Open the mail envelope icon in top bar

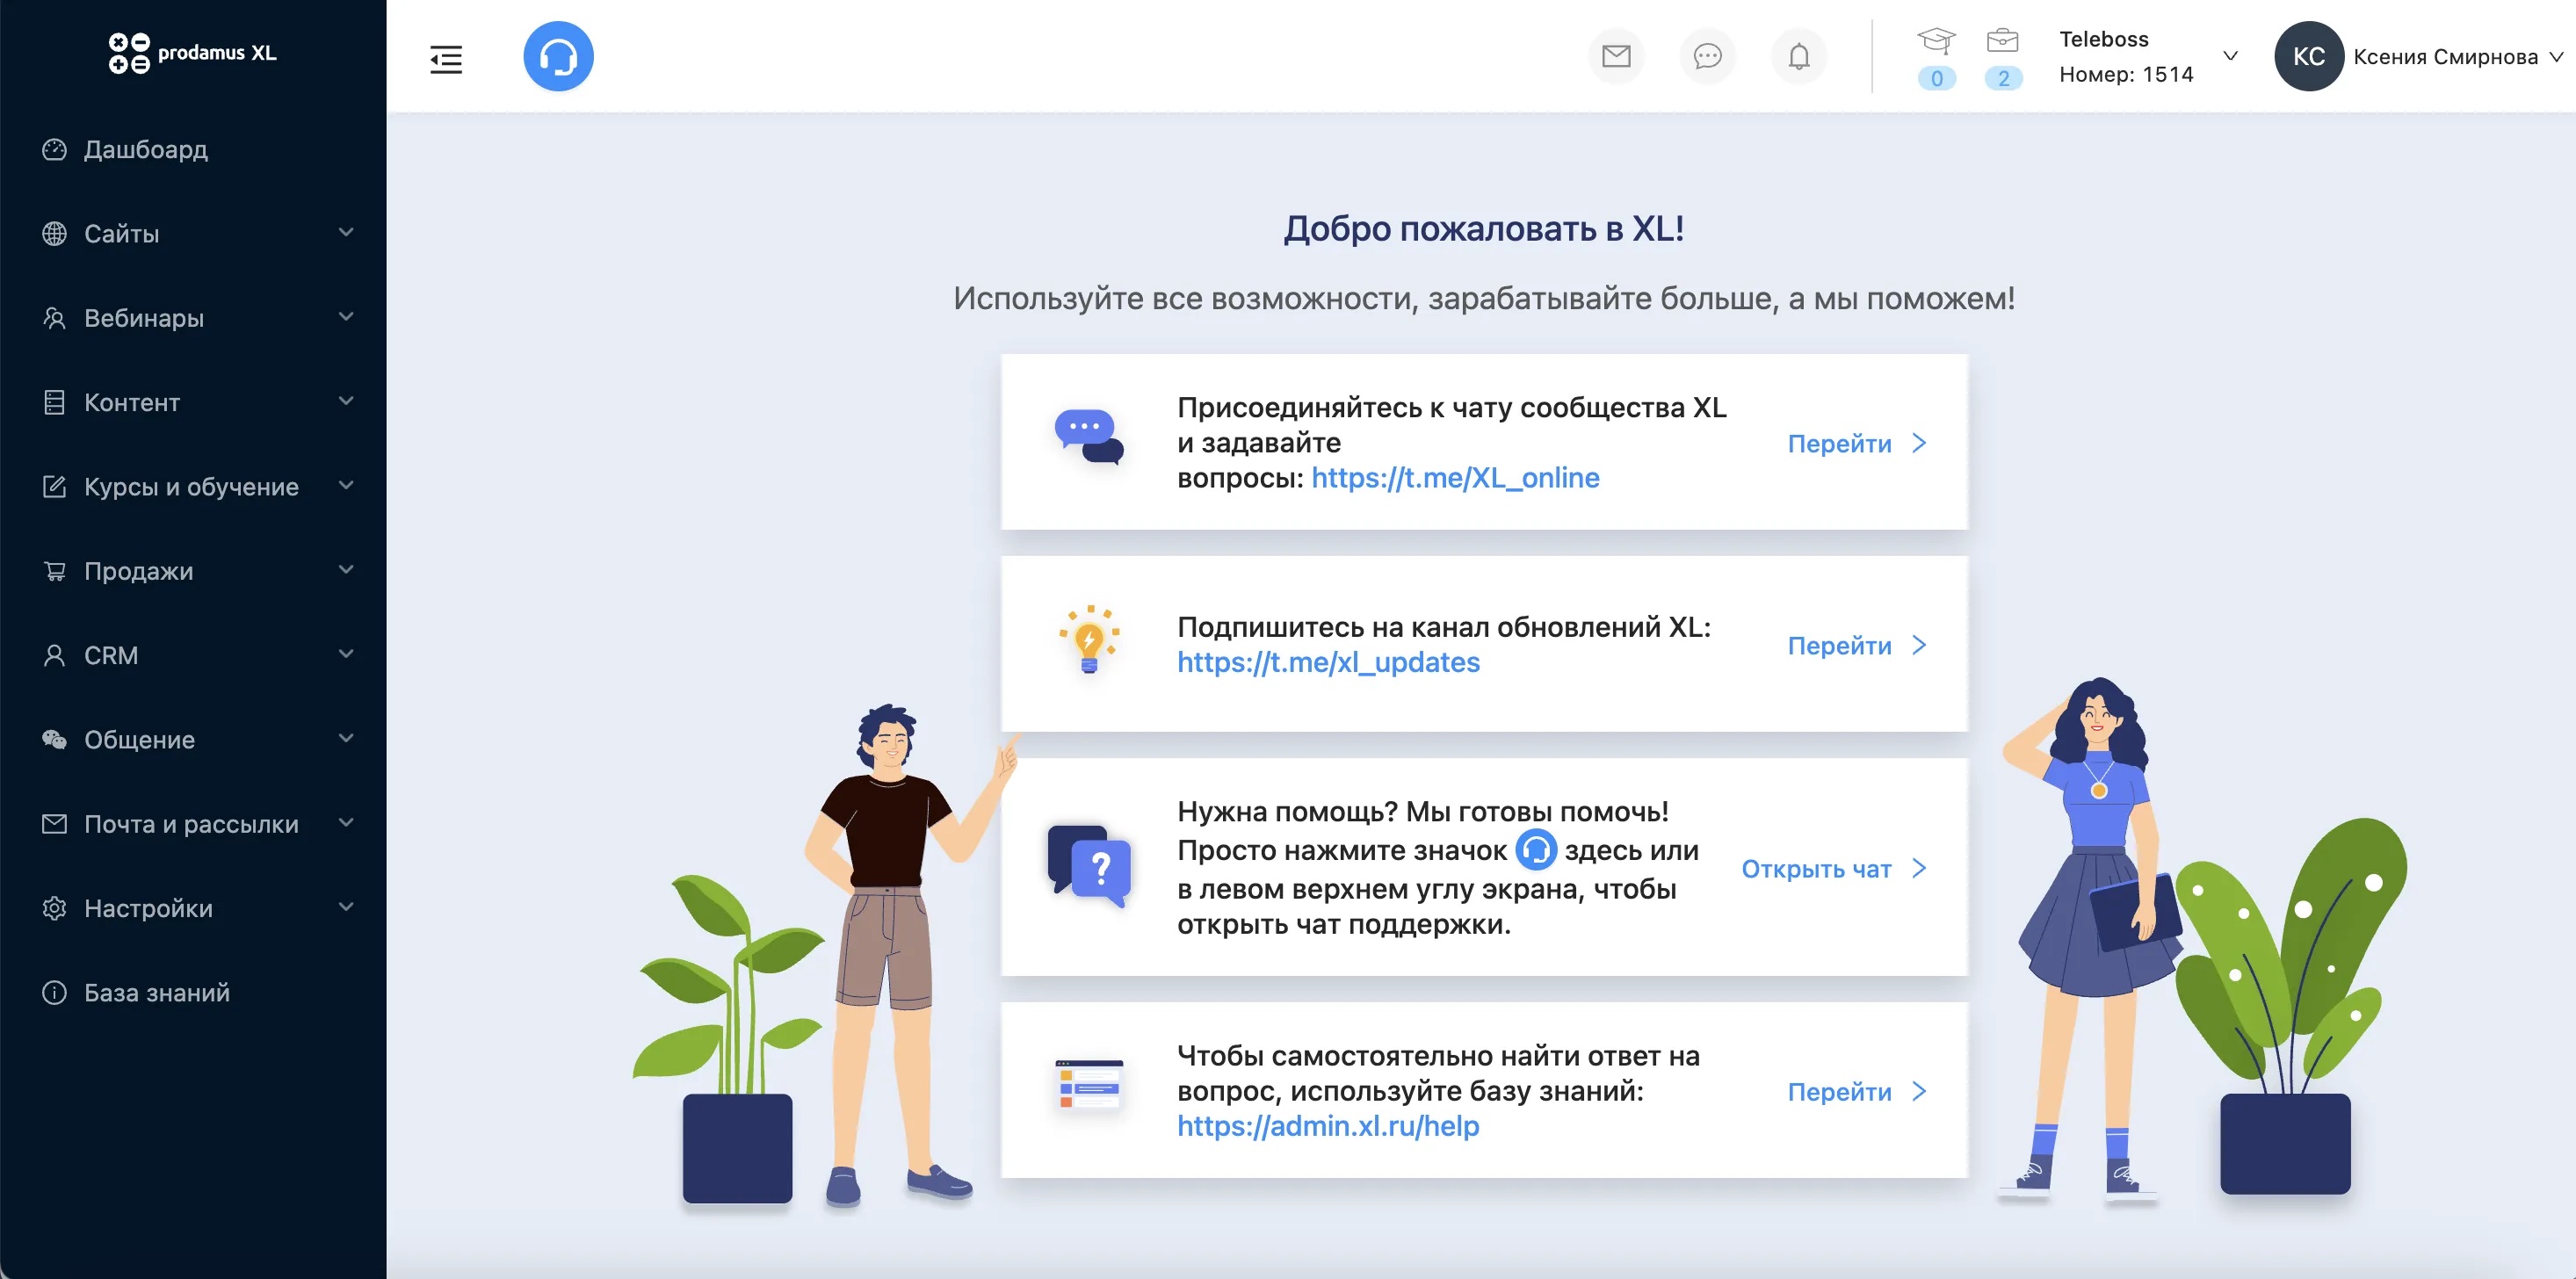coord(1617,56)
